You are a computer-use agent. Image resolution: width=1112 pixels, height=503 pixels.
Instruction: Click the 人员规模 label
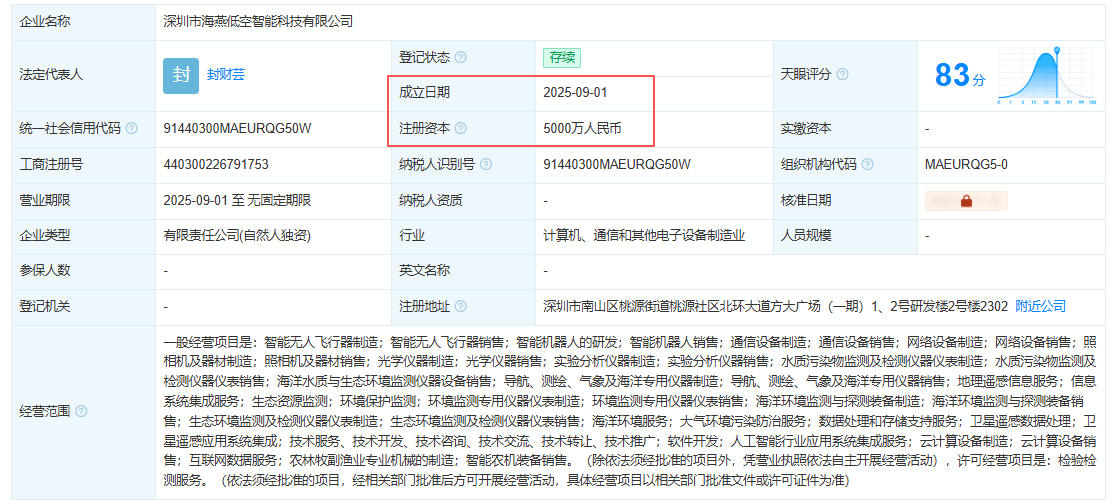click(x=806, y=236)
